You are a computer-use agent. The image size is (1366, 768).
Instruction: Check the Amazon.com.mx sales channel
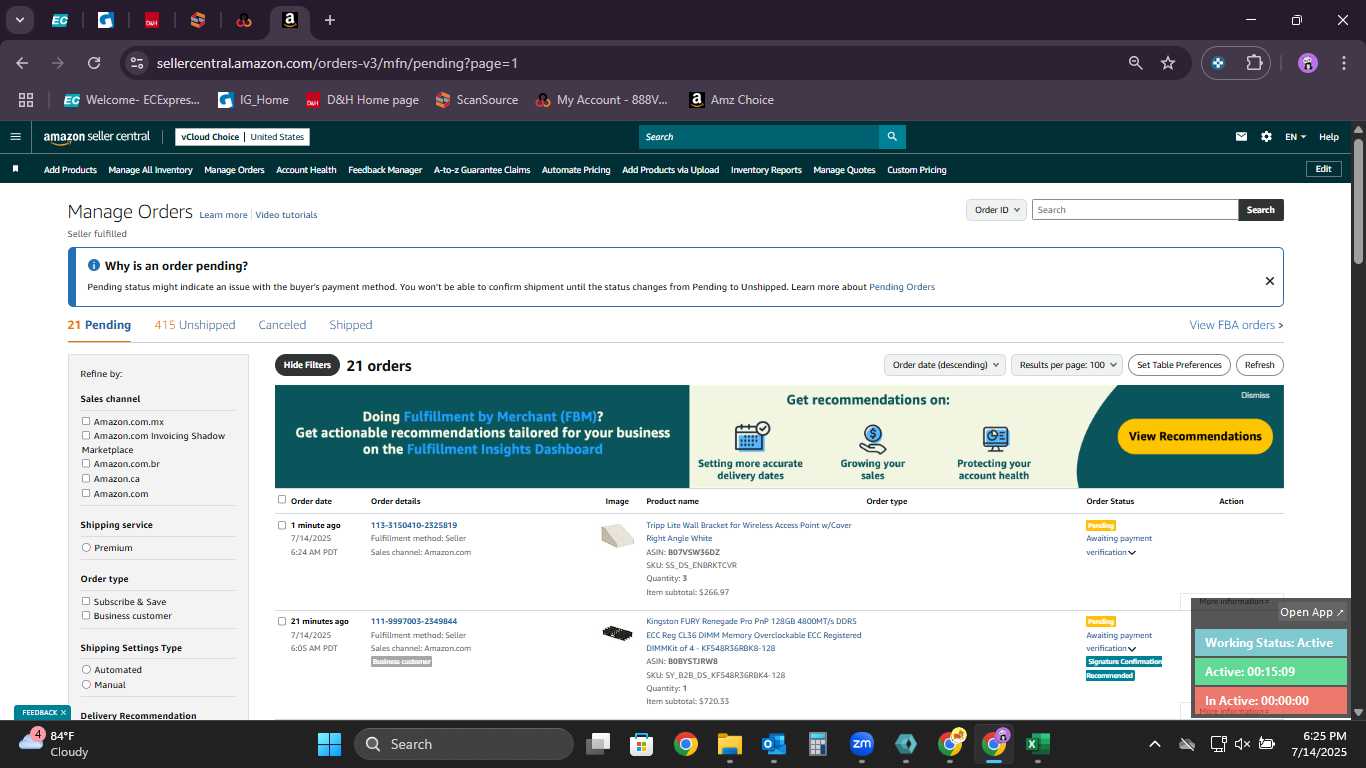click(x=86, y=422)
